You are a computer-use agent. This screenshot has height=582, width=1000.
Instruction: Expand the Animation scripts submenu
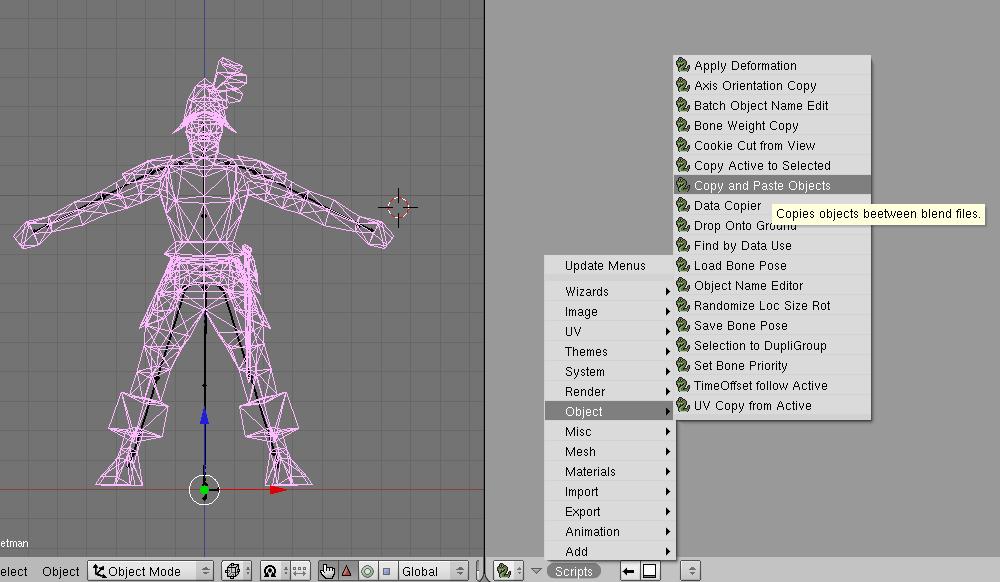609,532
